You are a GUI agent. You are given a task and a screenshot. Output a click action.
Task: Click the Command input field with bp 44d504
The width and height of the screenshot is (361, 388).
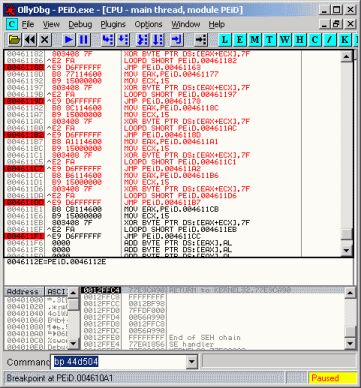[x=119, y=362]
